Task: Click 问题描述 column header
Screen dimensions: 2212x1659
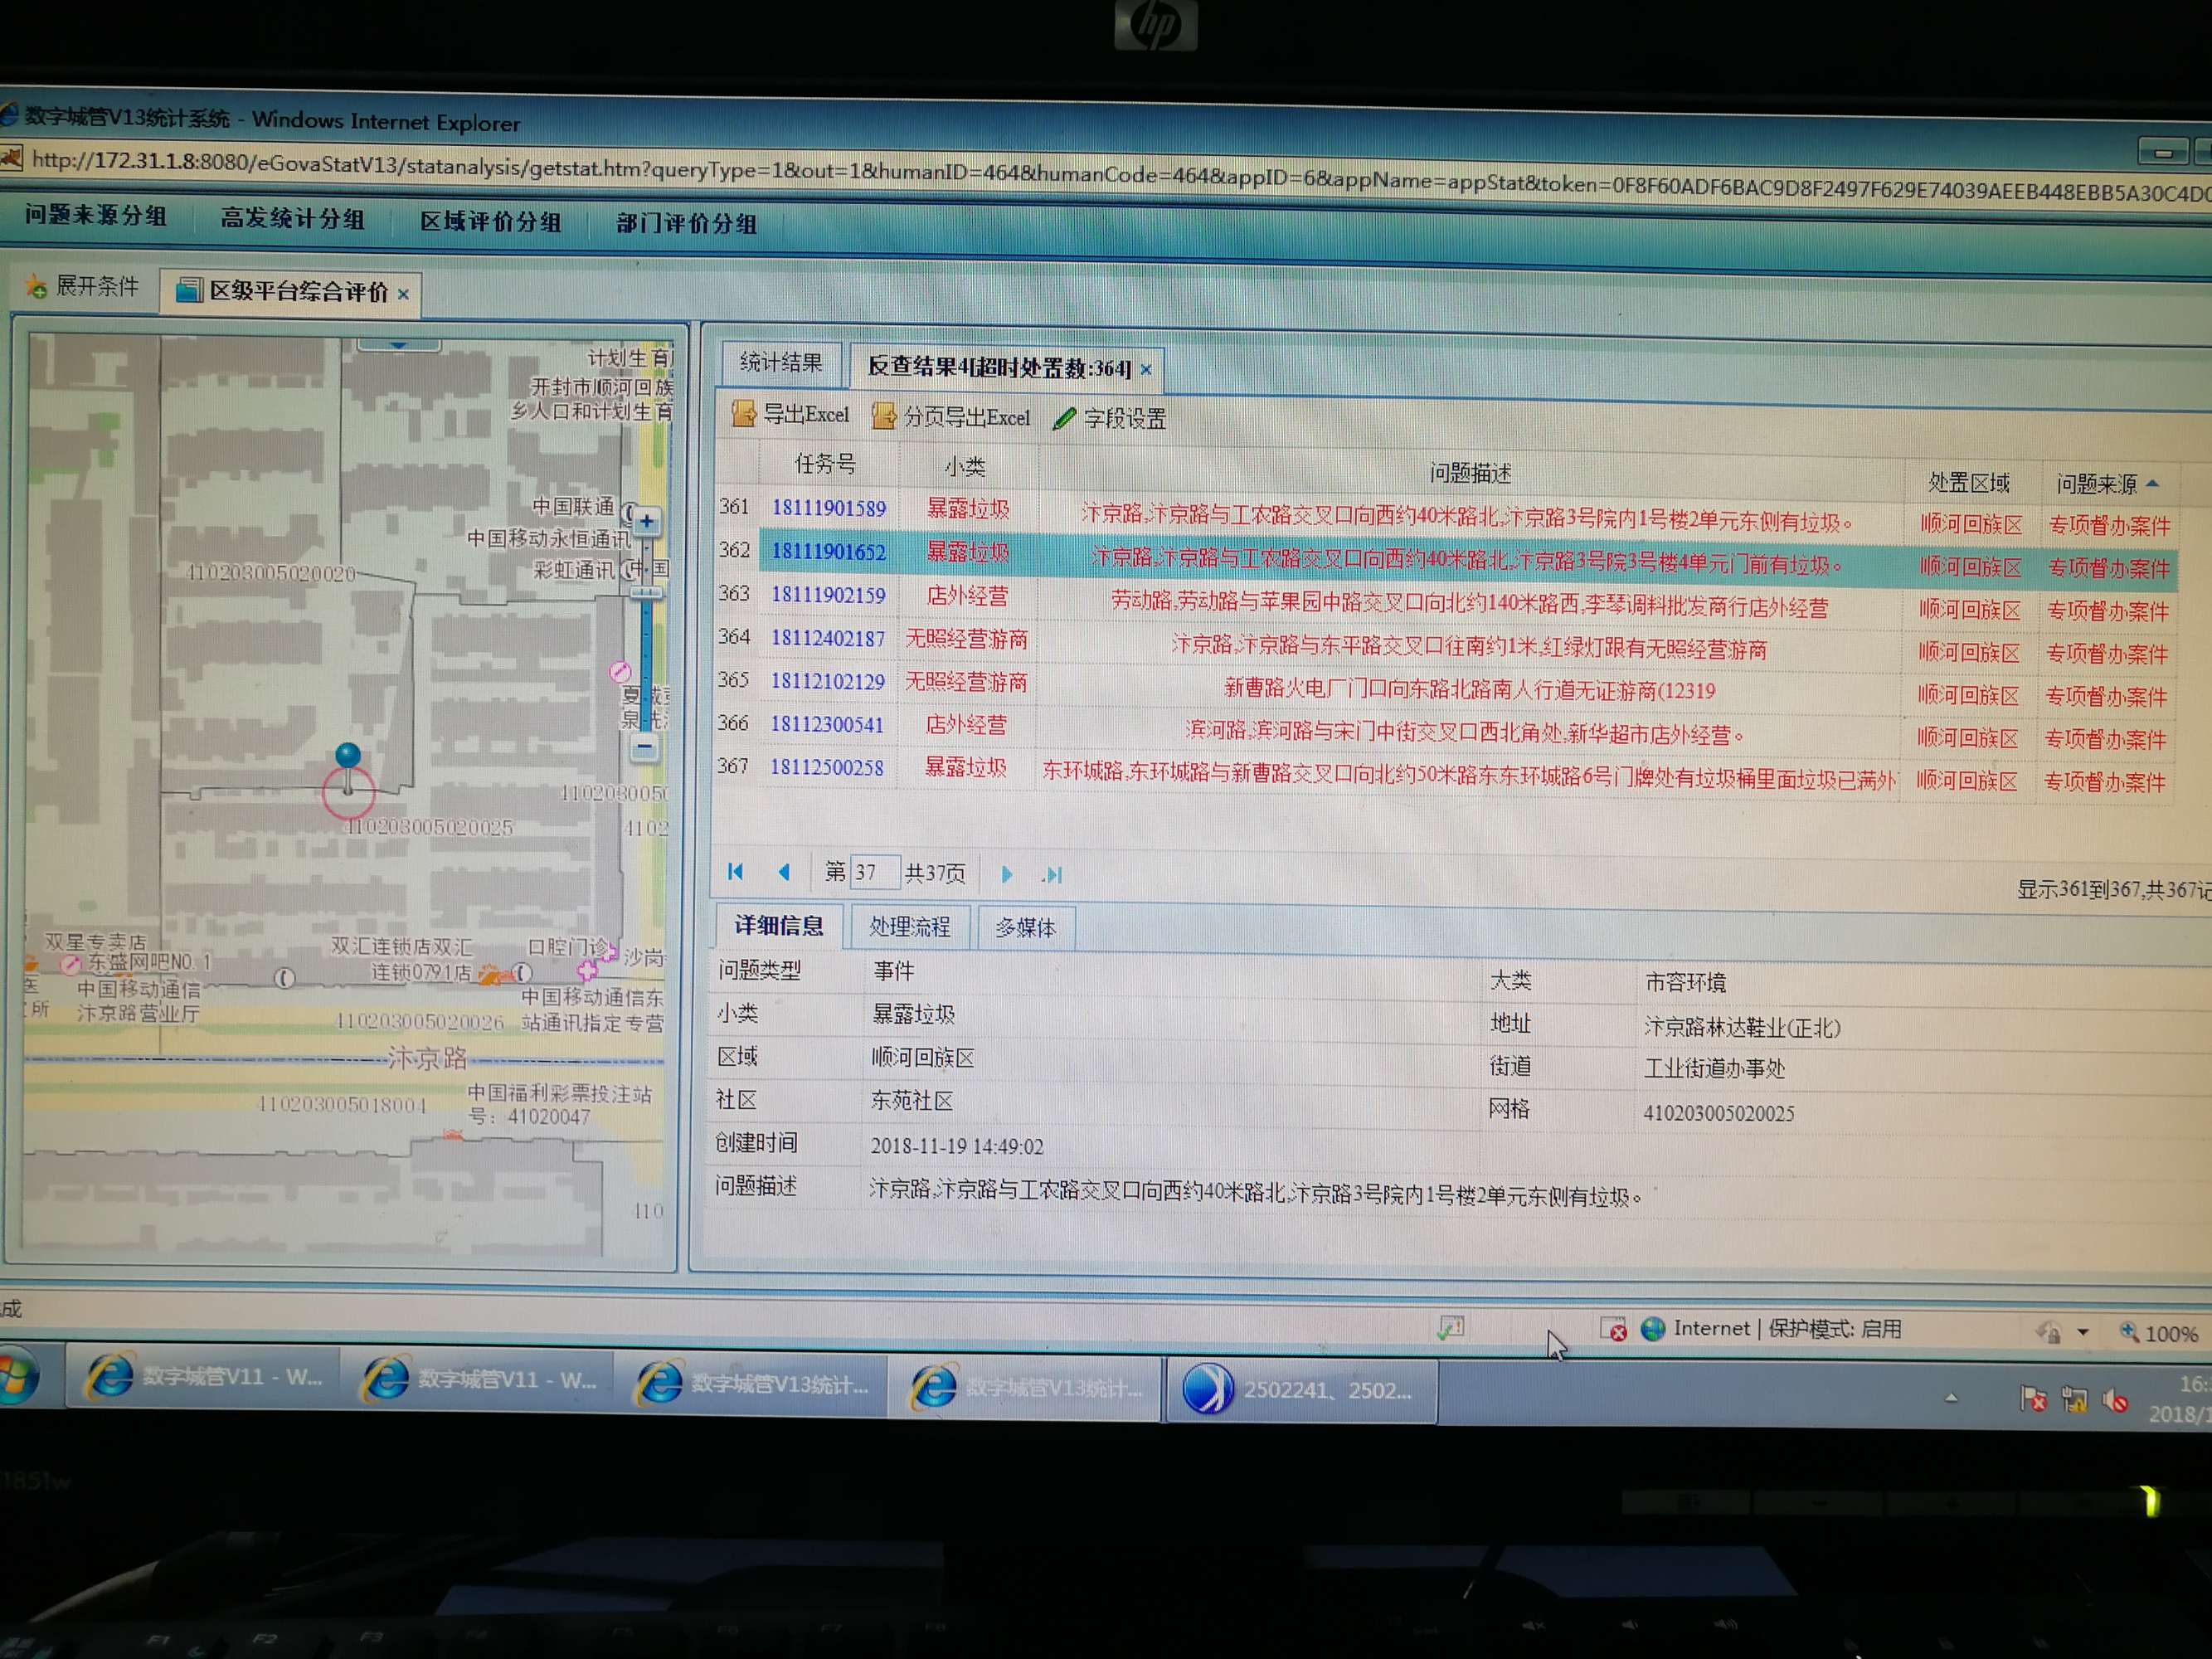Action: tap(1469, 473)
